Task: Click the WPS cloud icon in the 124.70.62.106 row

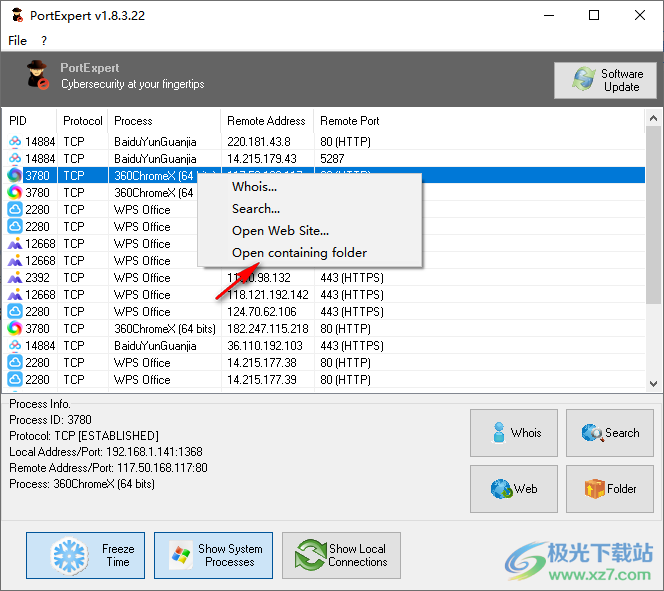Action: (15, 312)
